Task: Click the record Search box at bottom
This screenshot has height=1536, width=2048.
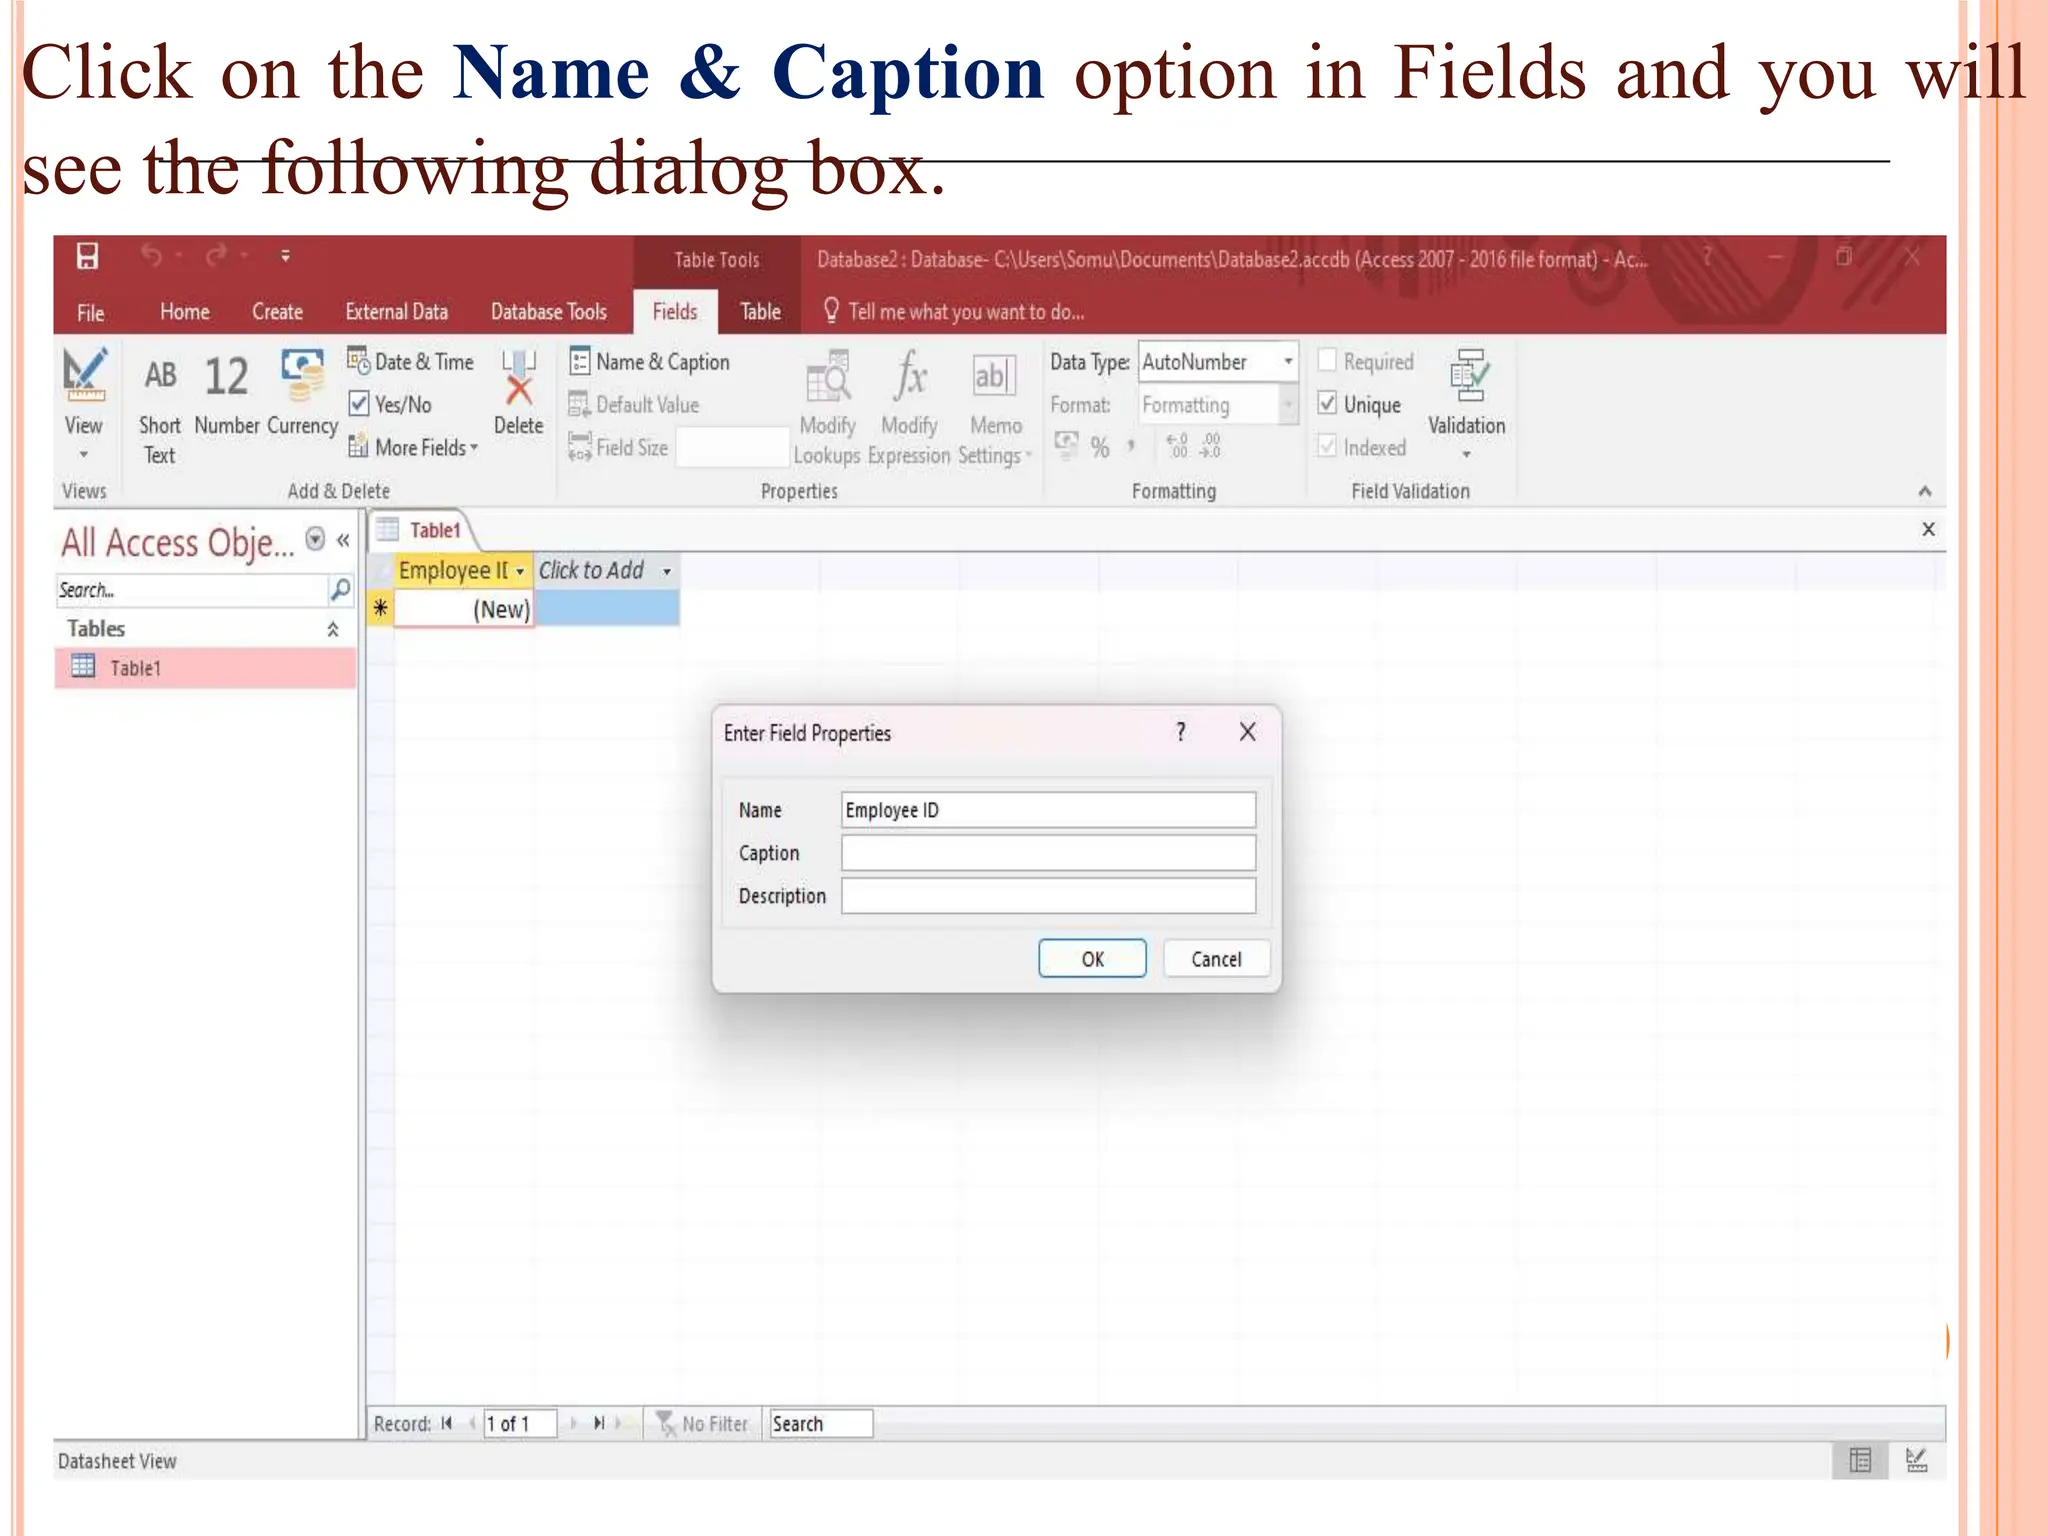Action: 820,1423
